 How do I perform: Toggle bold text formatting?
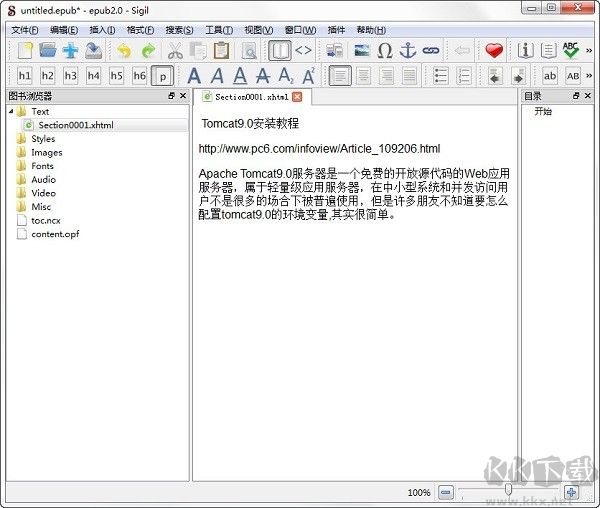194,76
